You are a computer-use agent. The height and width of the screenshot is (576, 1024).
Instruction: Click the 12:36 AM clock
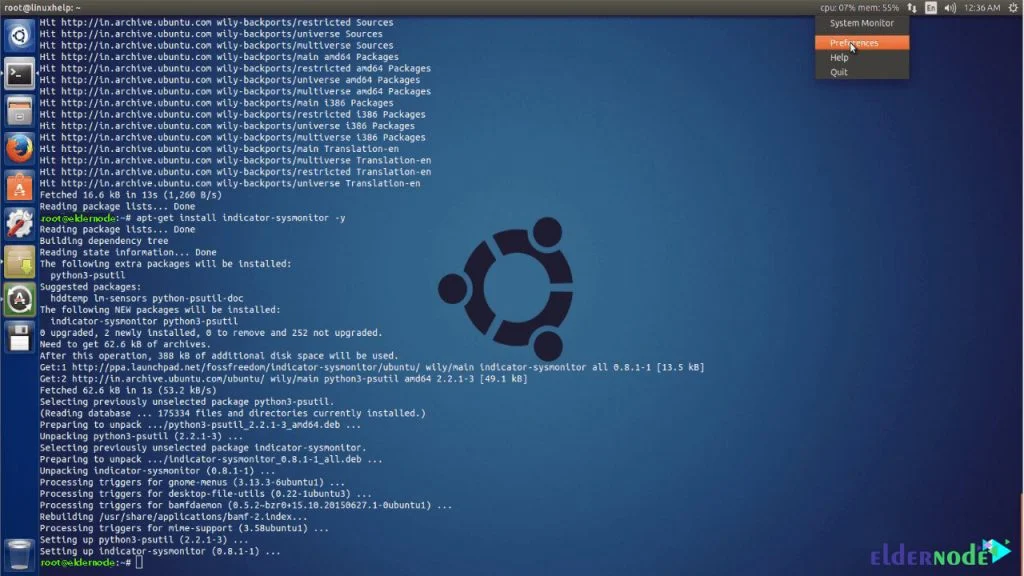click(x=983, y=7)
